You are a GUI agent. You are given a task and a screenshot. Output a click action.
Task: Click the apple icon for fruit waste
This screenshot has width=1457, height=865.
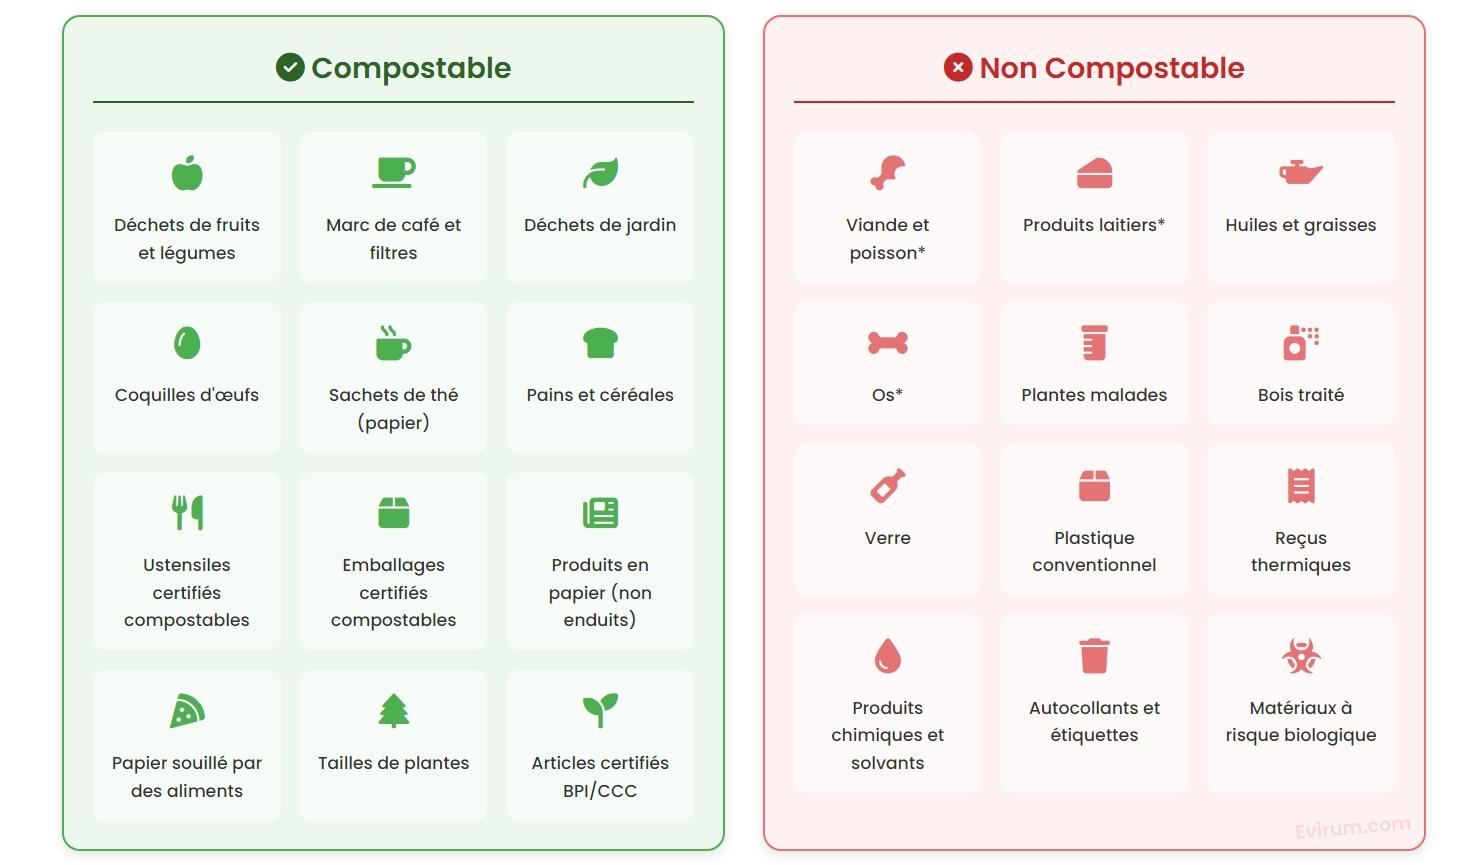tap(187, 173)
